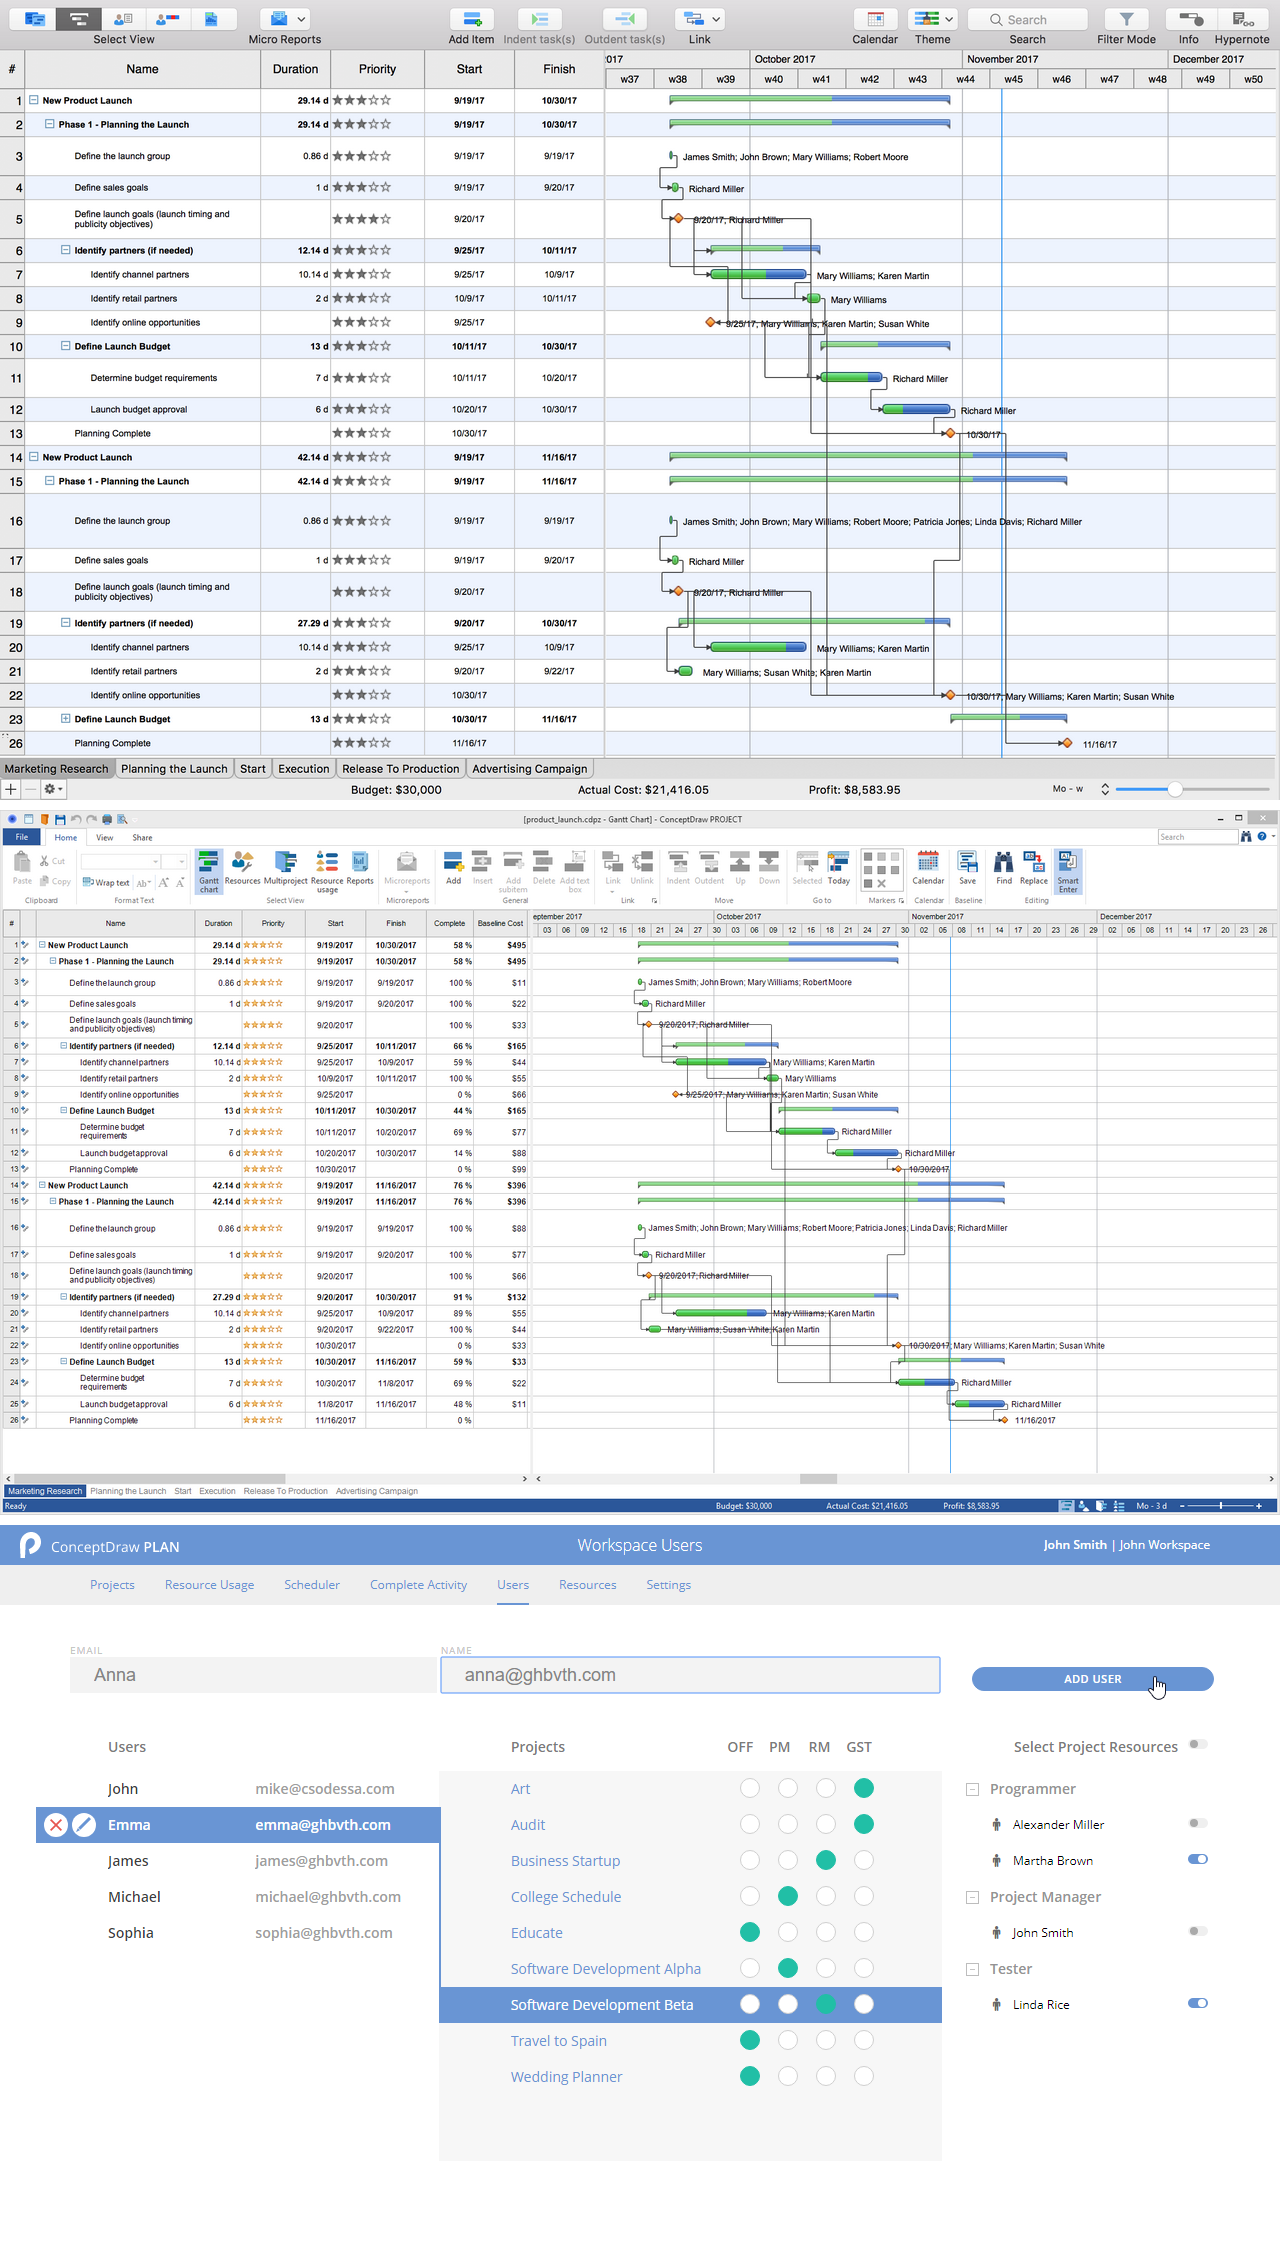The width and height of the screenshot is (1280, 2242).
Task: Toggle Smart Enter in the Windows ribbon
Action: pyautogui.click(x=1068, y=871)
